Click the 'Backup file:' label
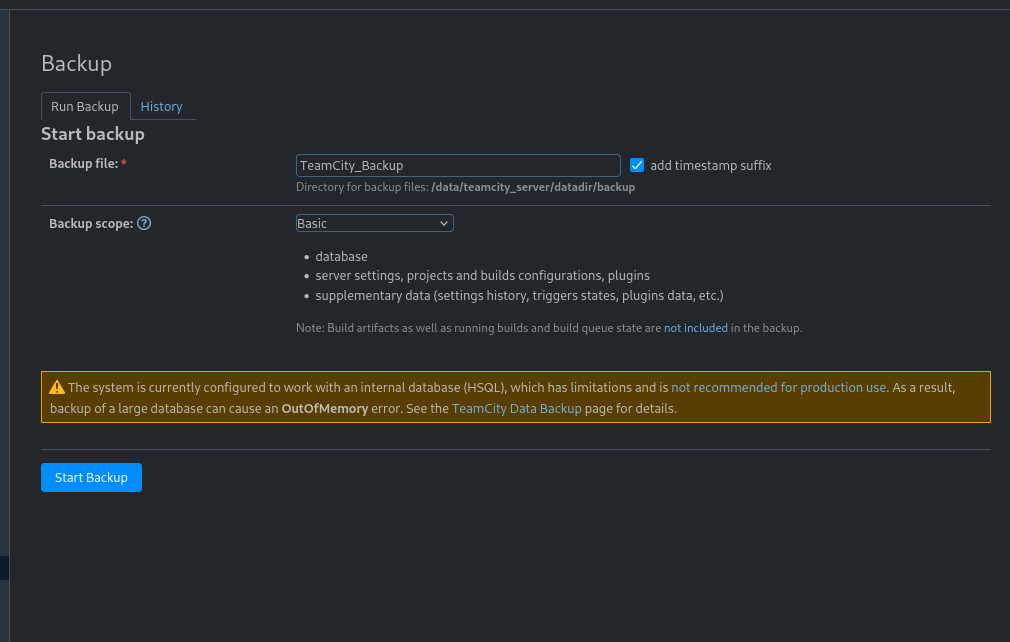The height and width of the screenshot is (642, 1010). pyautogui.click(x=84, y=164)
